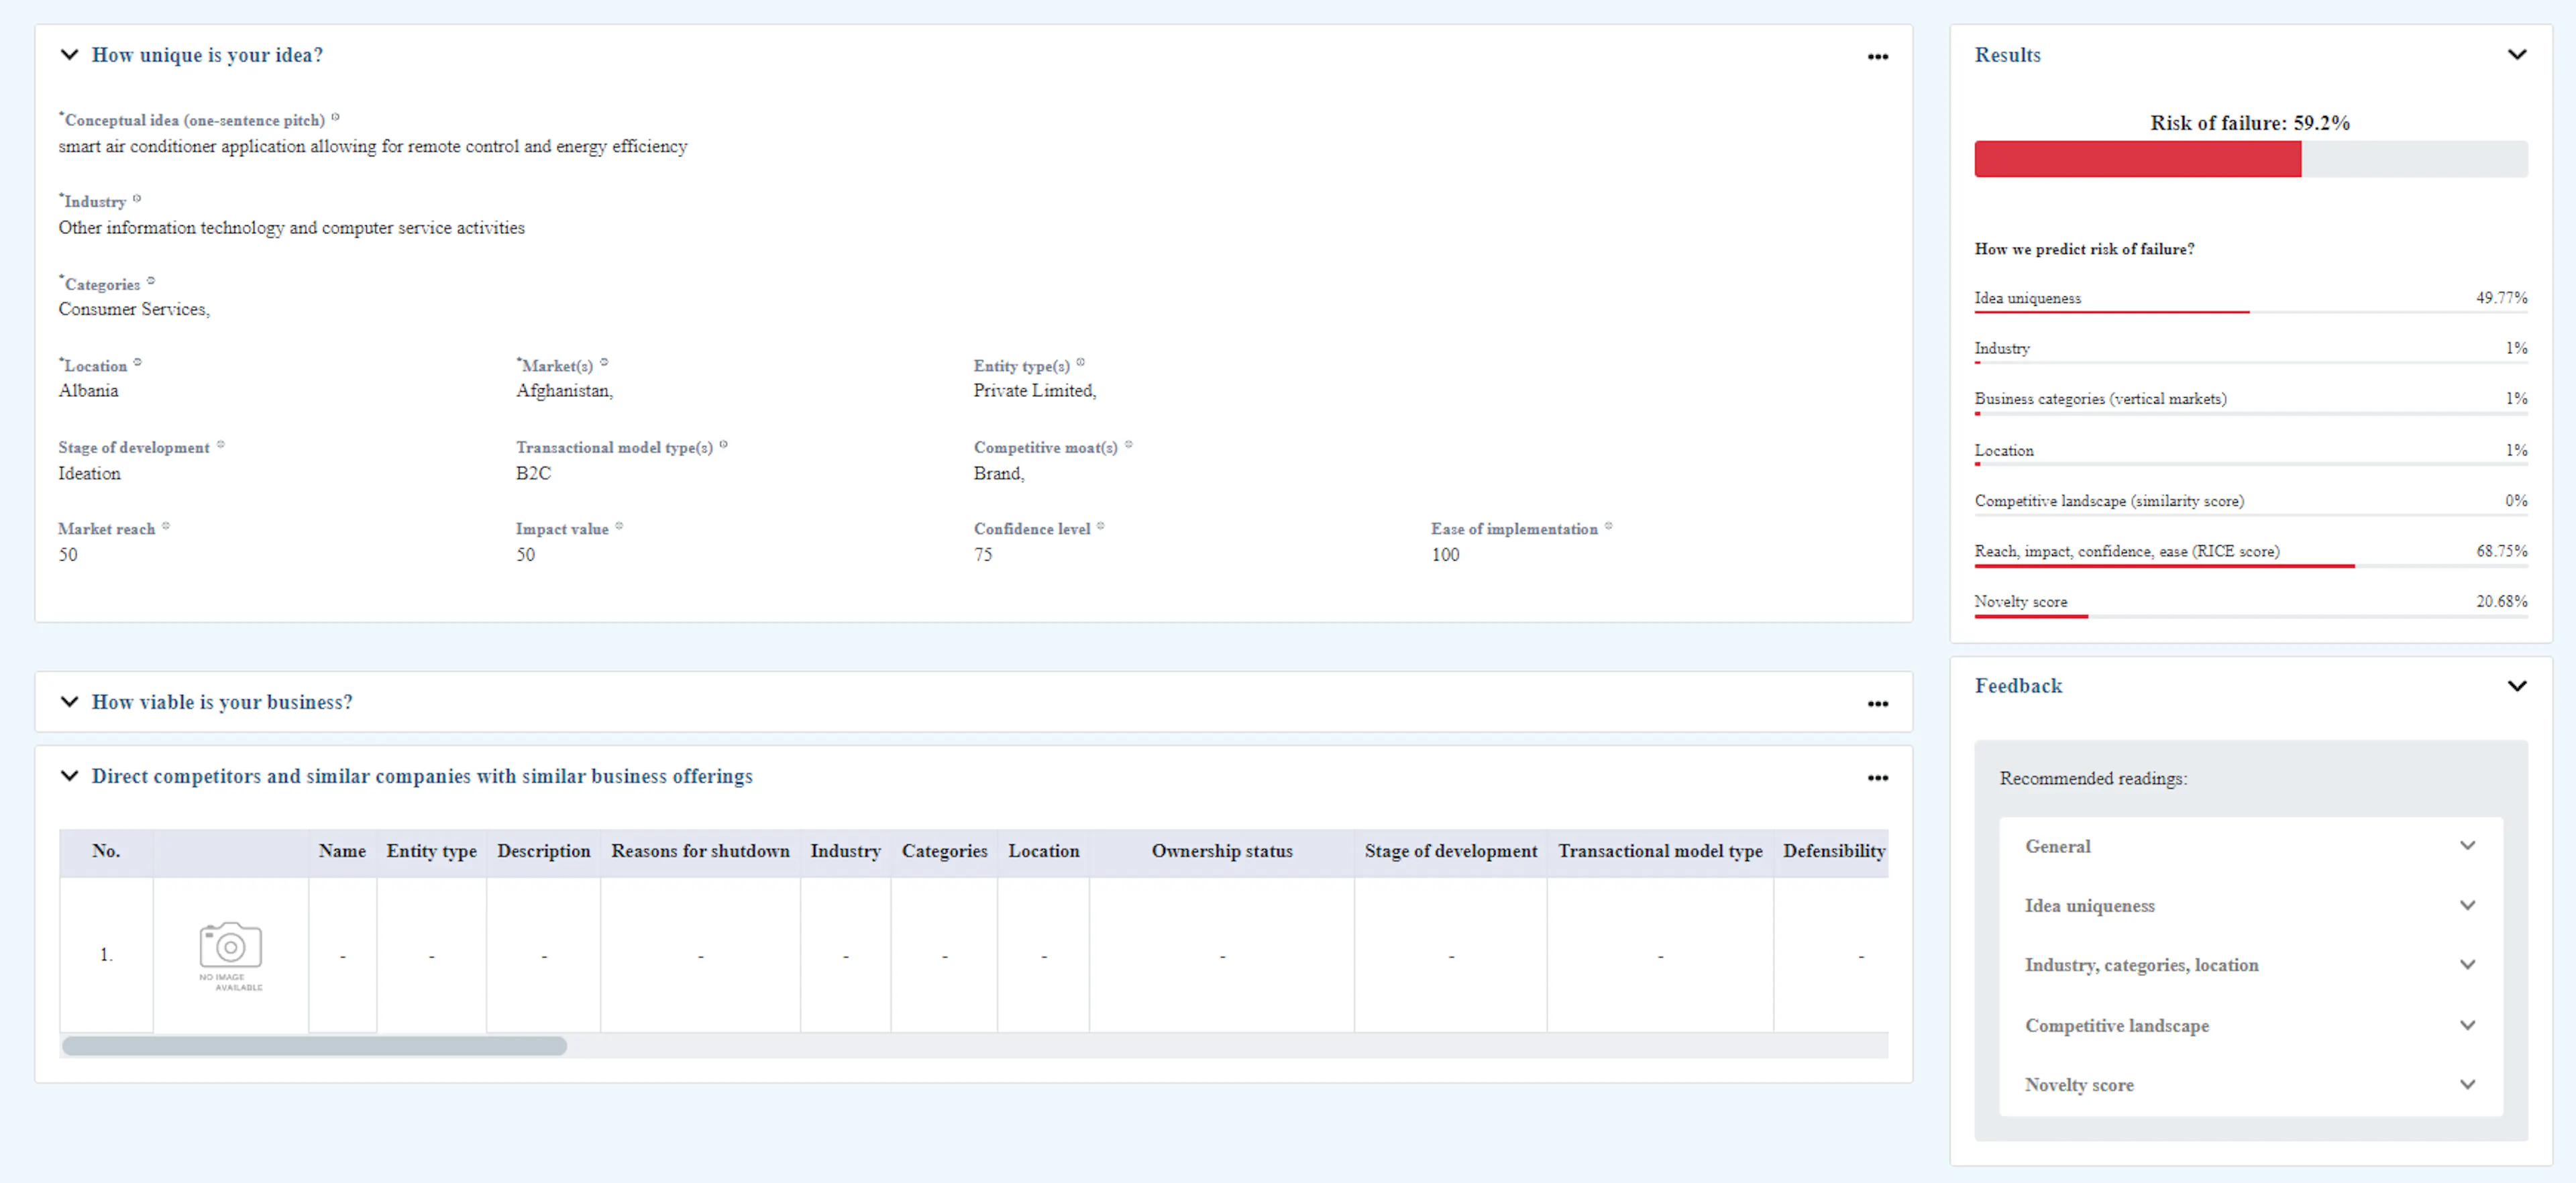The height and width of the screenshot is (1183, 2576).
Task: Collapse the 'How unique is your idea?' section
Action: [x=69, y=55]
